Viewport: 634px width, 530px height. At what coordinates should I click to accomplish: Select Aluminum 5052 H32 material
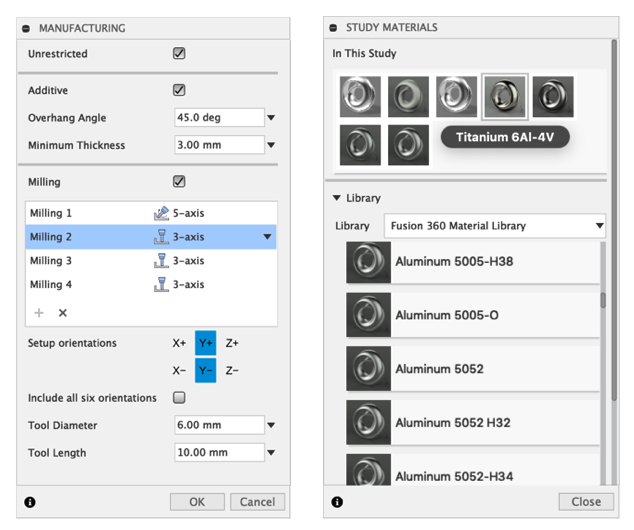pos(453,423)
